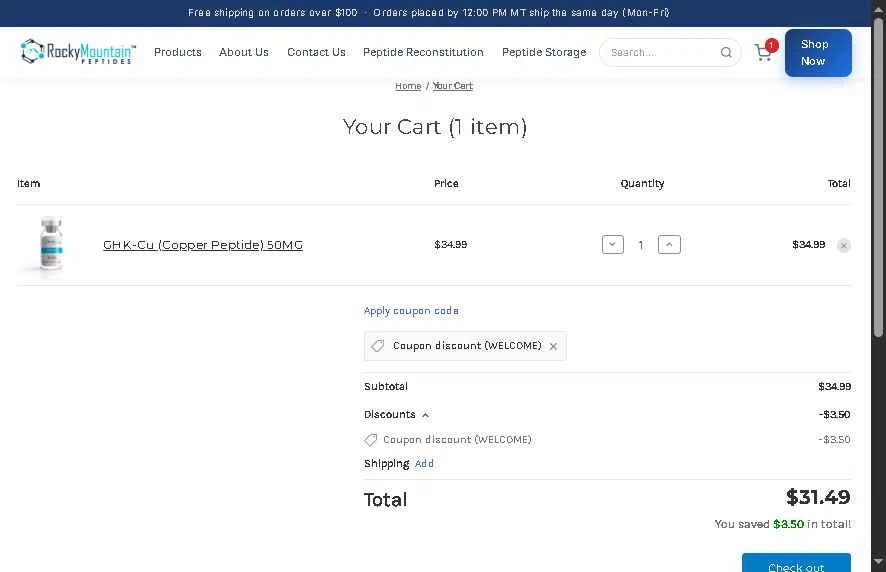The width and height of the screenshot is (886, 572).
Task: Focus the Search input field
Action: pyautogui.click(x=661, y=53)
